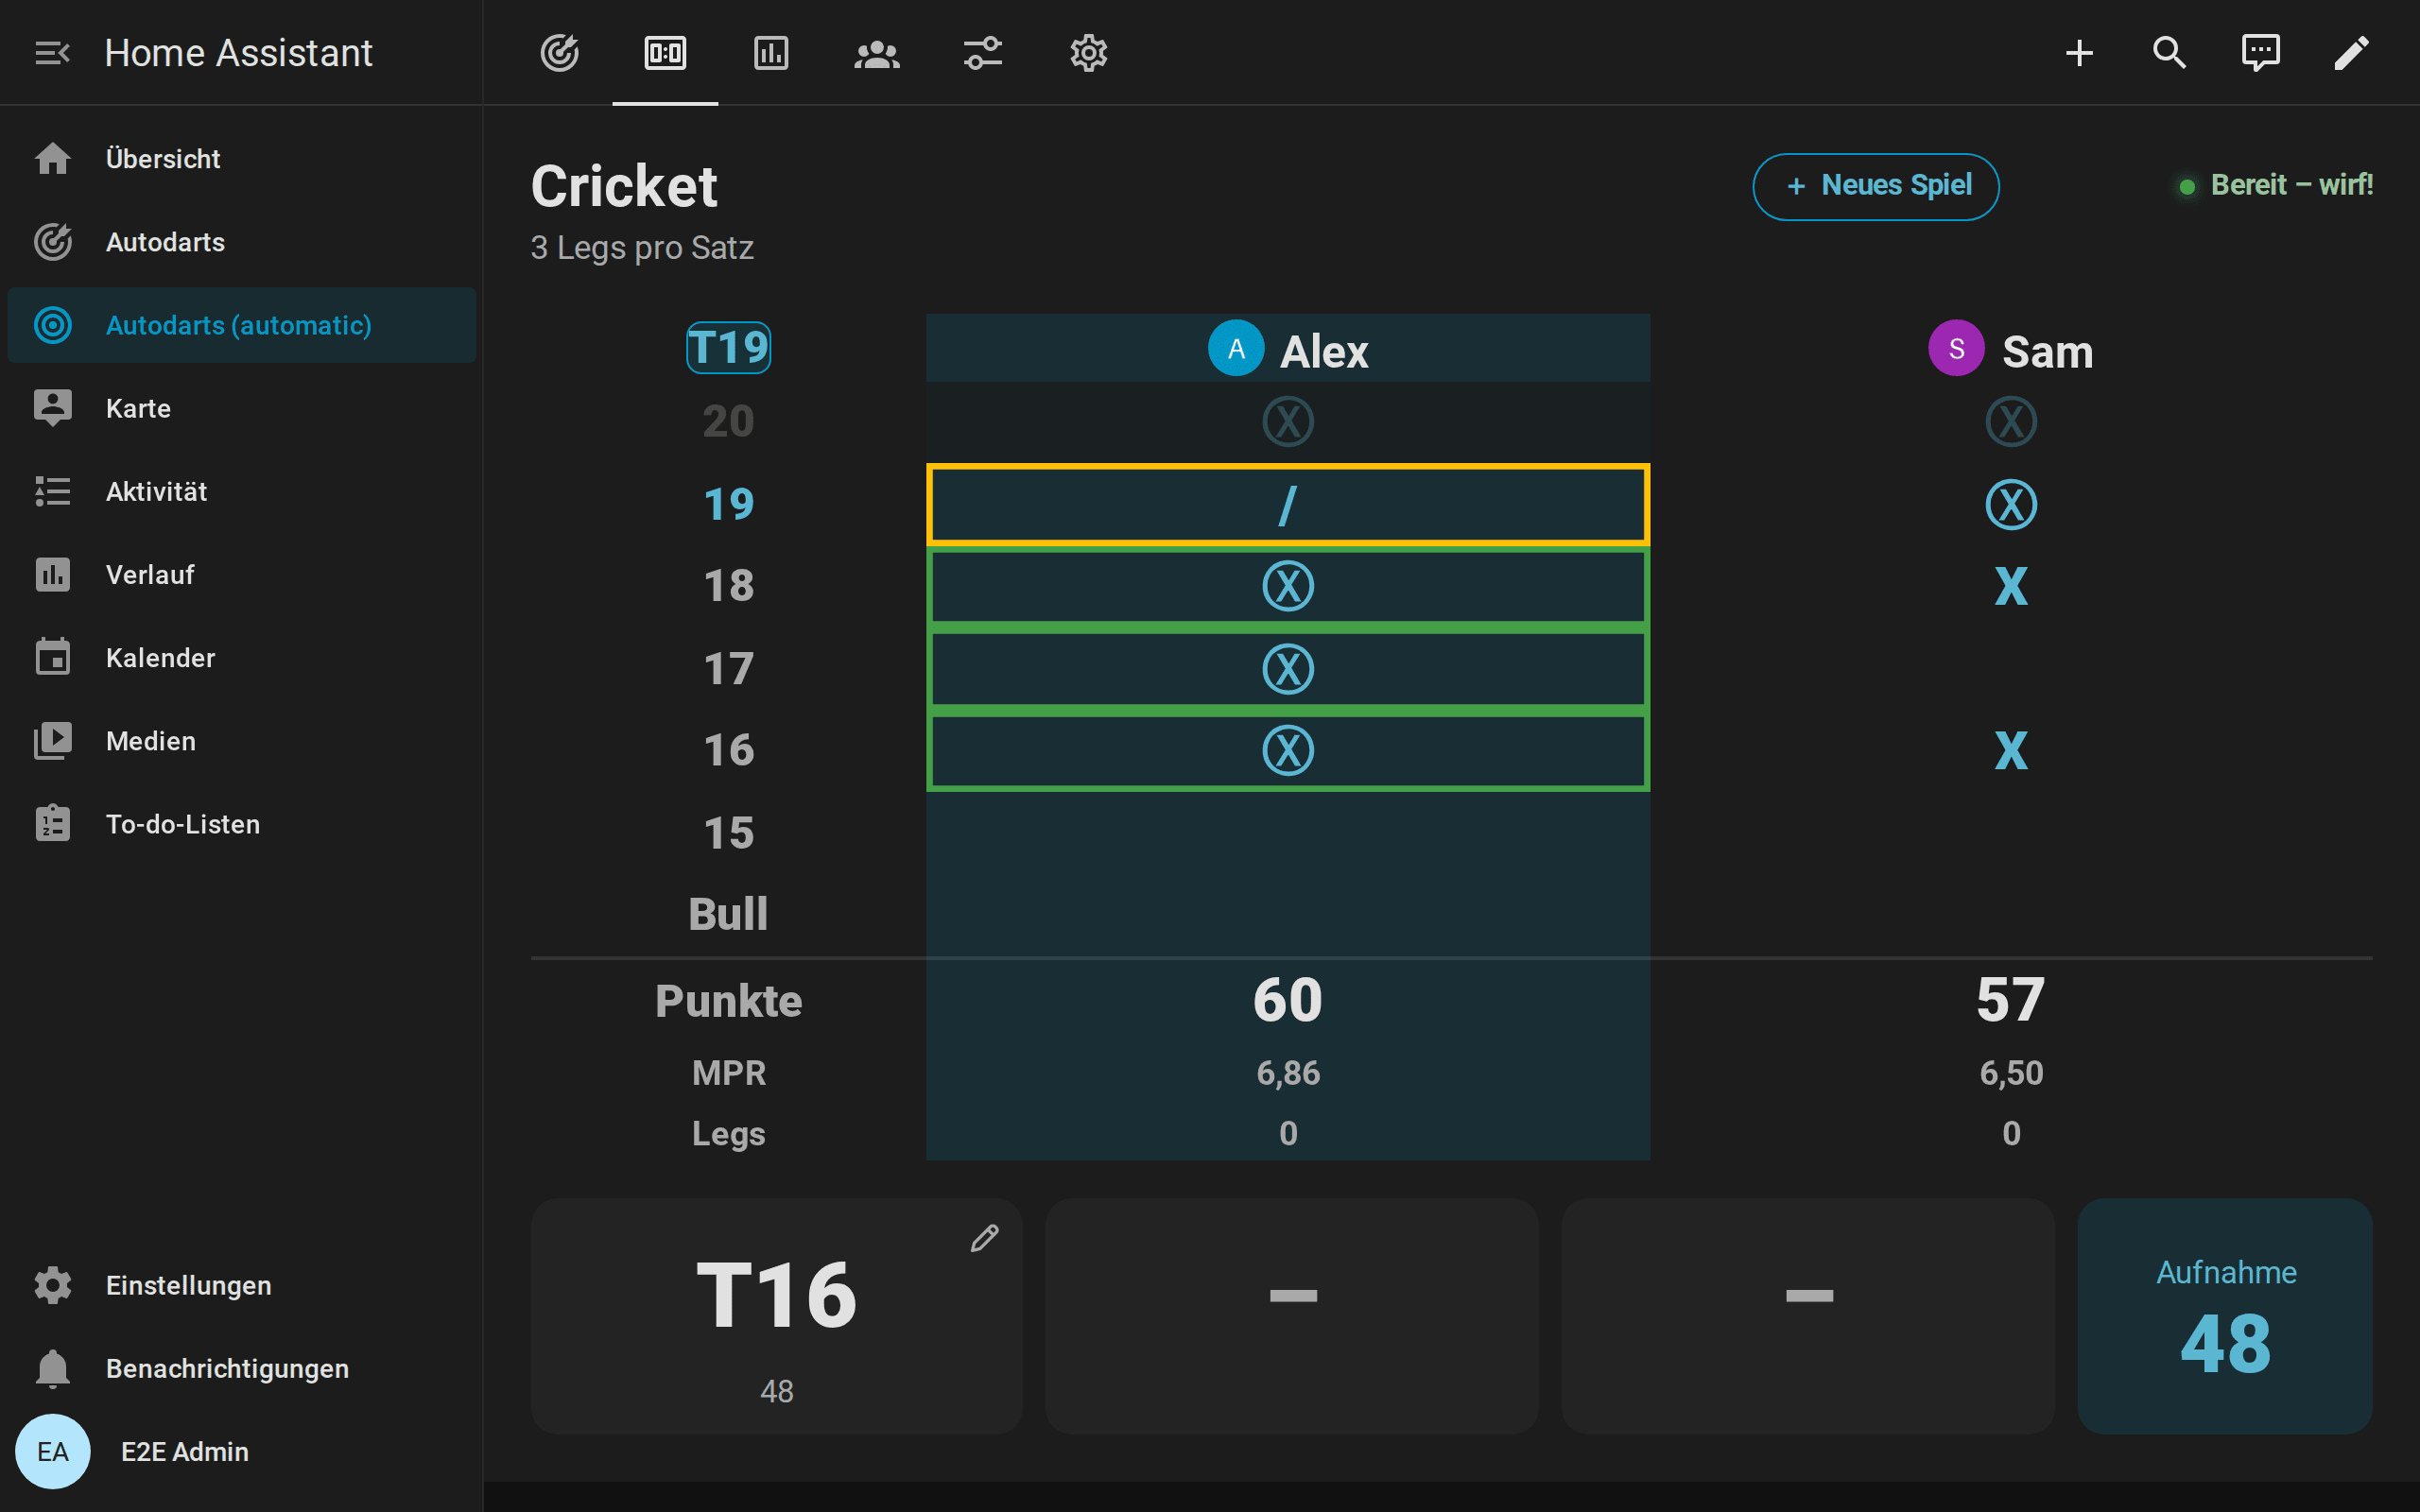
Task: Click Alex's closed mark on row 20
Action: (1288, 421)
